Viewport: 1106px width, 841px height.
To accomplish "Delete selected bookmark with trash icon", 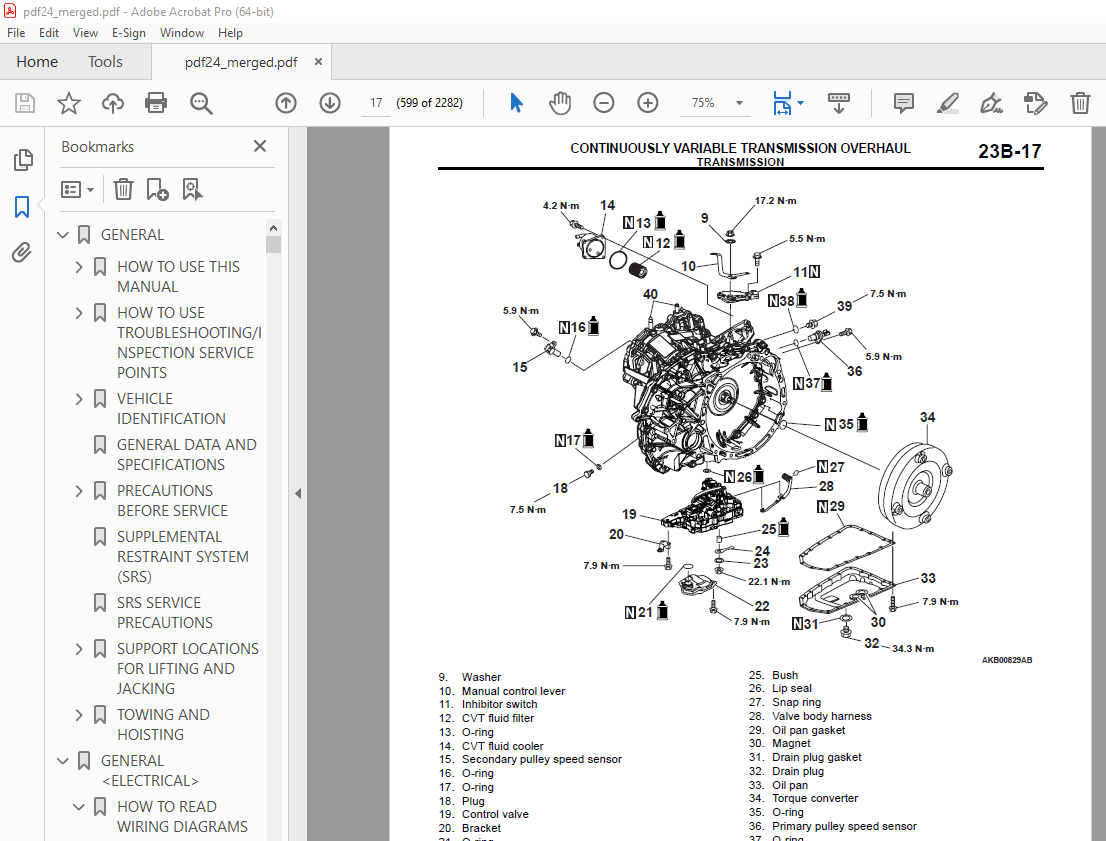I will [123, 189].
